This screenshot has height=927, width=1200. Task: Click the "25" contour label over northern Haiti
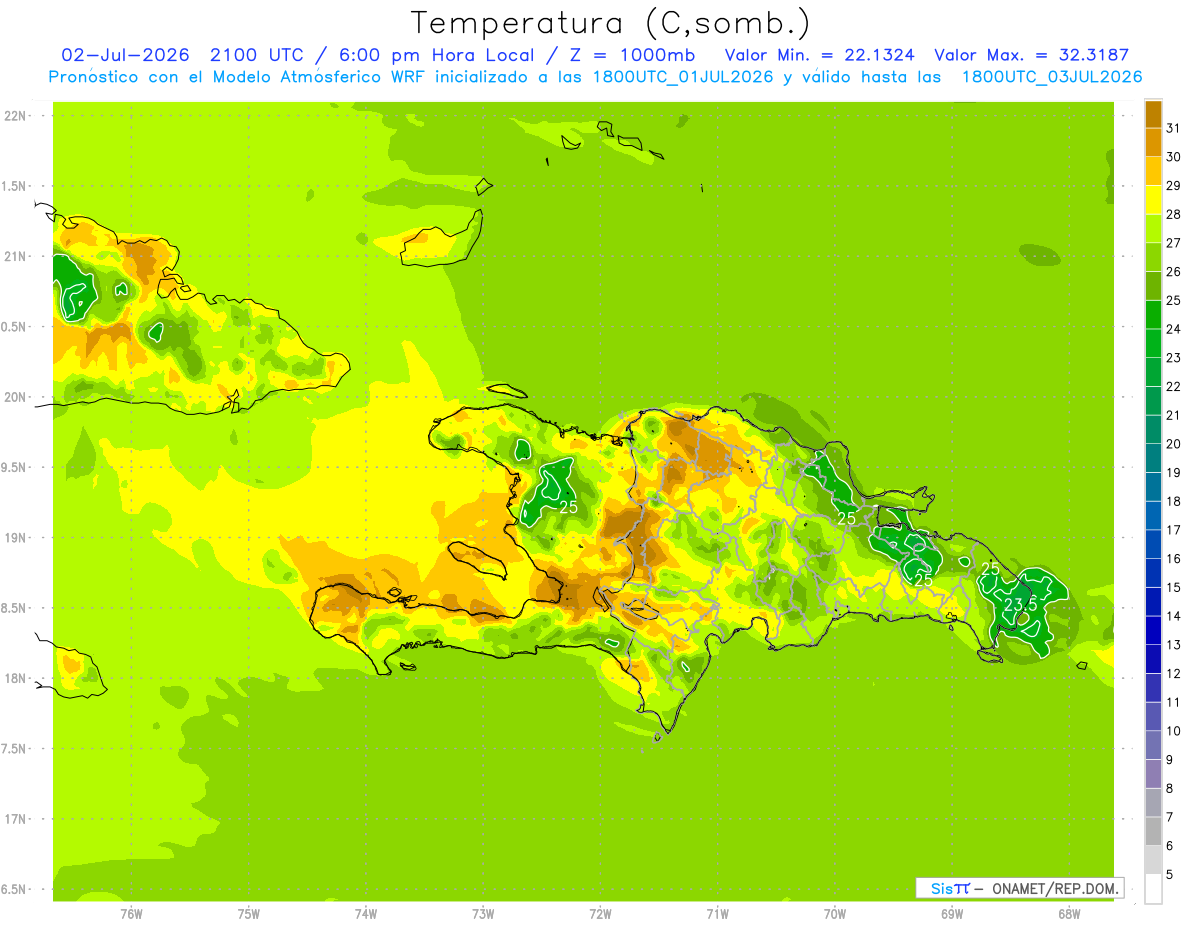(x=568, y=507)
